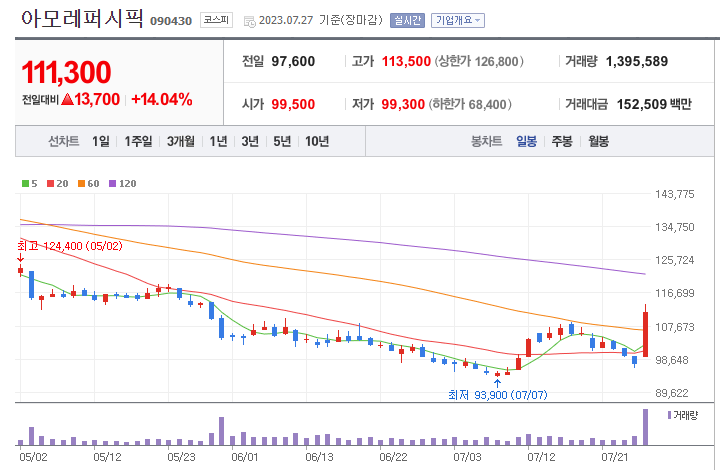Select the 3개월 line chart tab
Image resolution: width=720 pixels, height=470 pixels.
(x=180, y=141)
